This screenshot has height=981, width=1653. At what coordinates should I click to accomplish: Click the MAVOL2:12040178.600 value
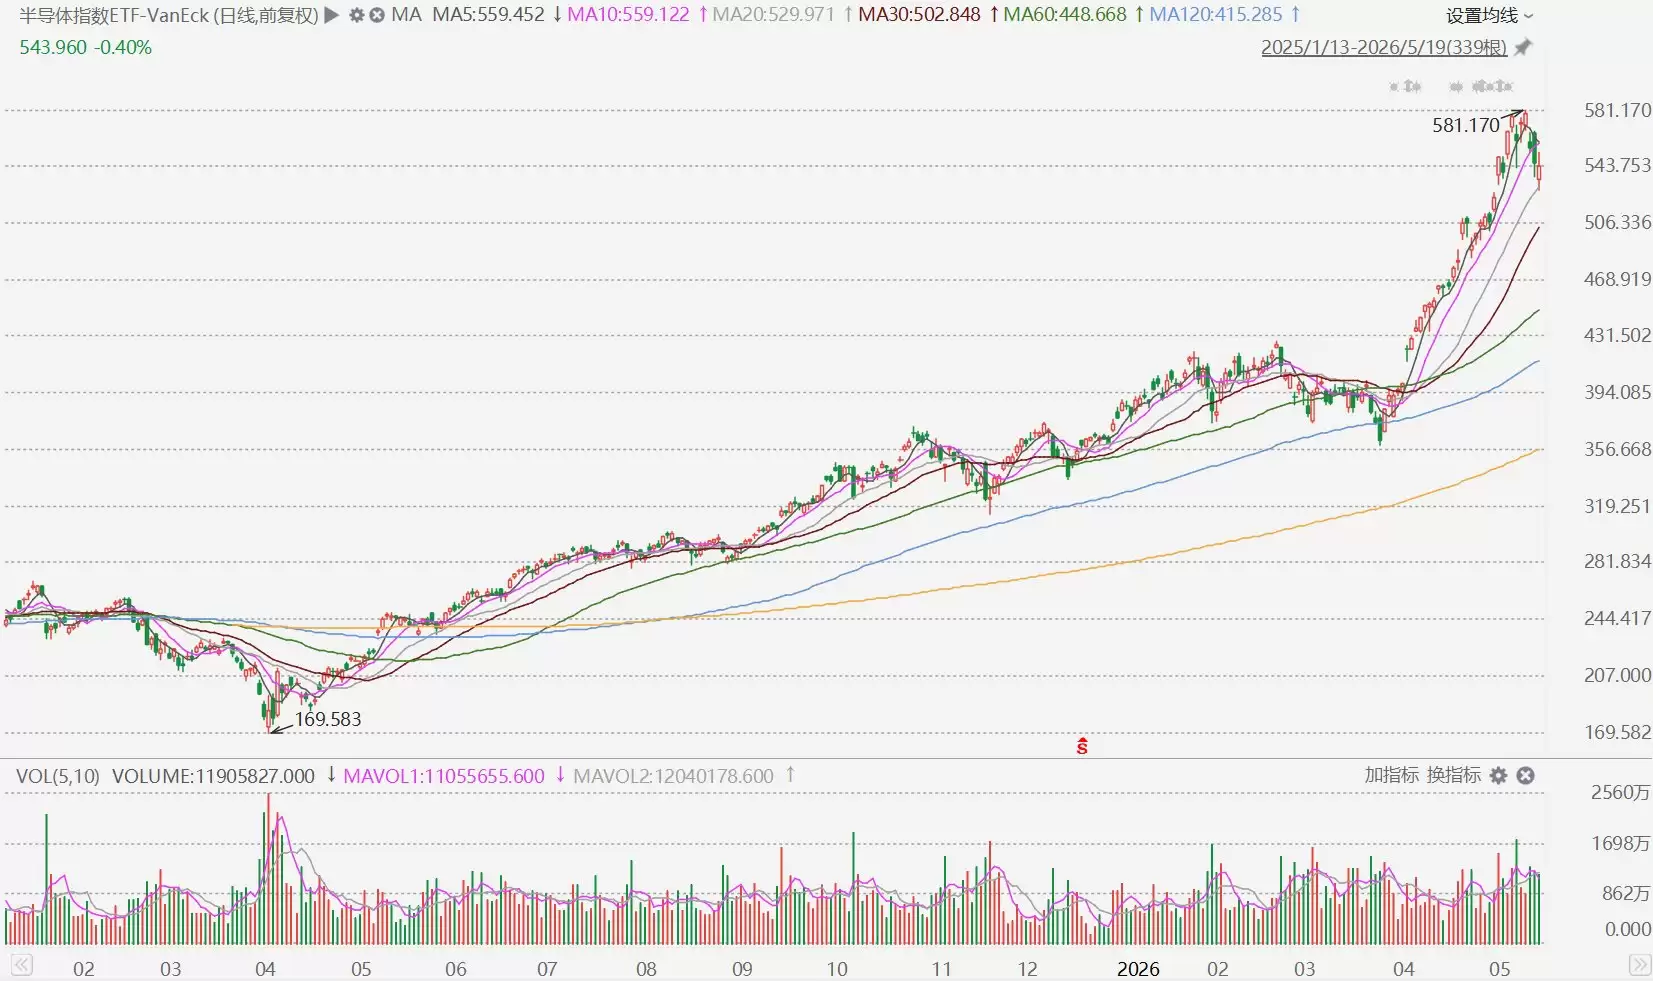(673, 776)
